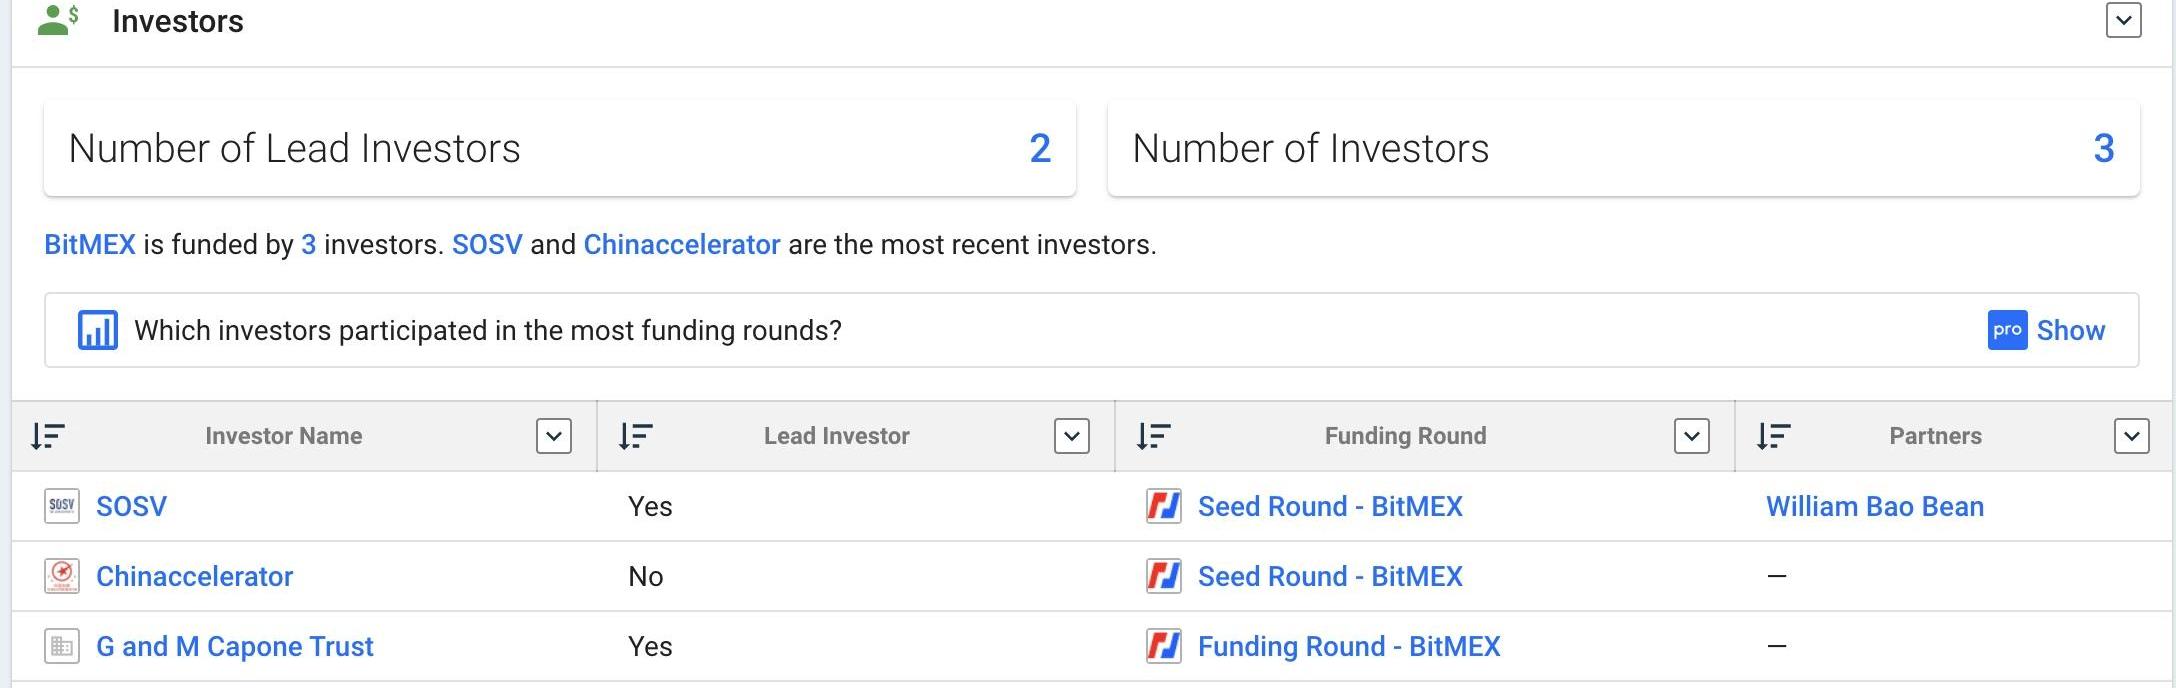Click the most funding rounds question text
This screenshot has height=688, width=2176.
(x=488, y=330)
